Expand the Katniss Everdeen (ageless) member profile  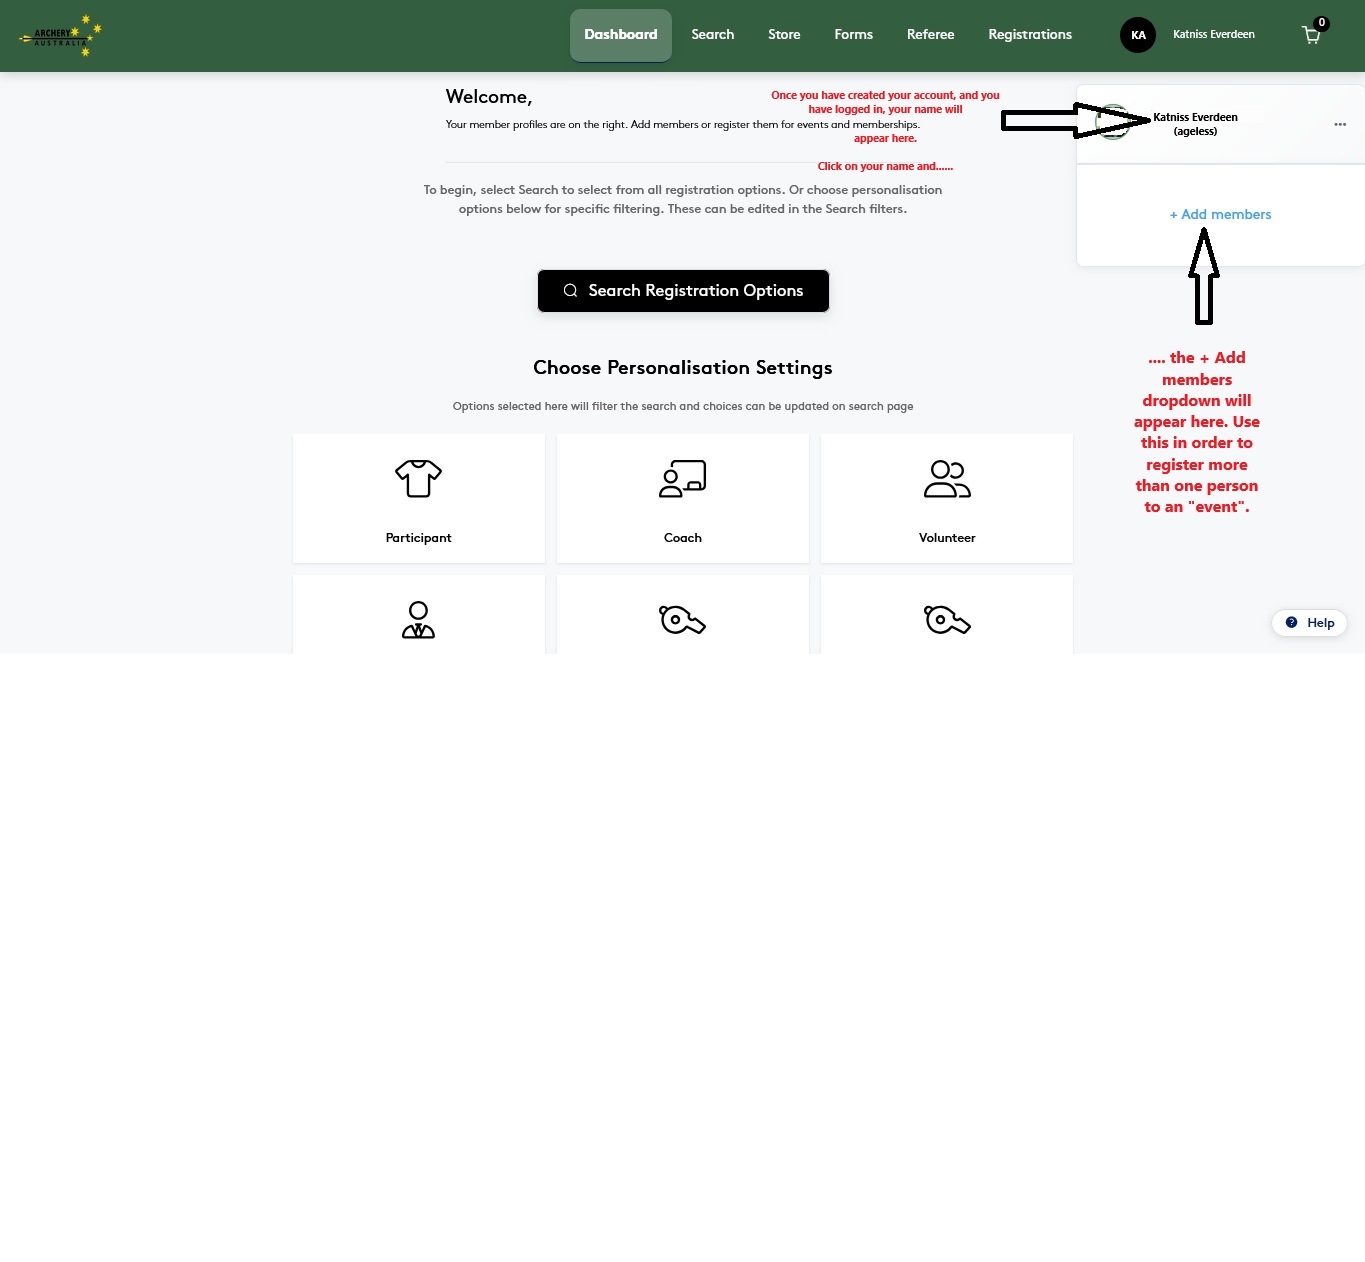pos(1195,124)
